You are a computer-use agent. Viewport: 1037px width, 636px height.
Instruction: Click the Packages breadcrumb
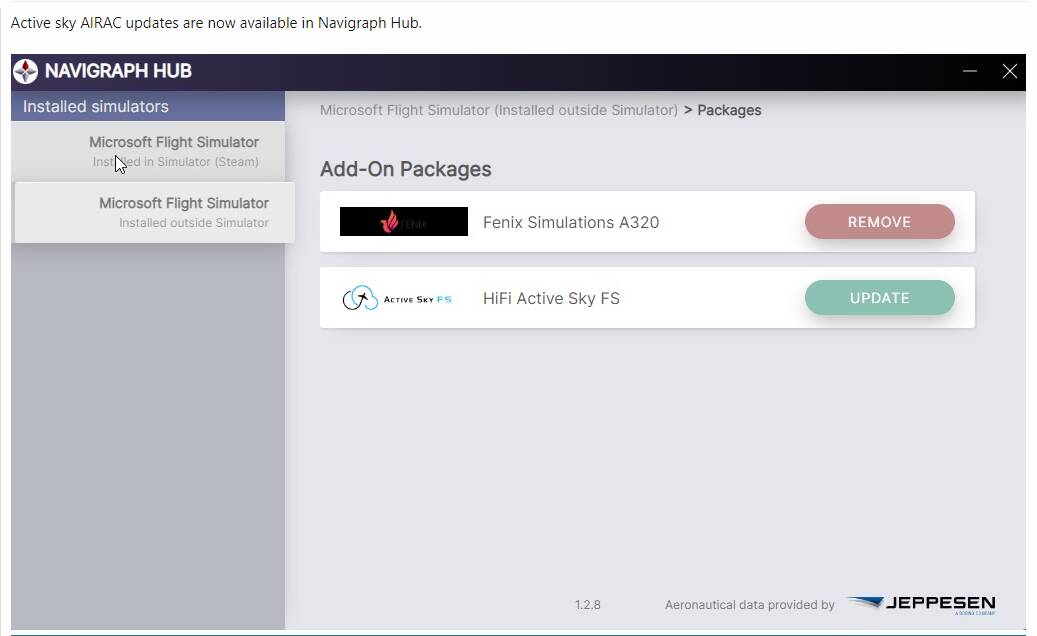(729, 110)
